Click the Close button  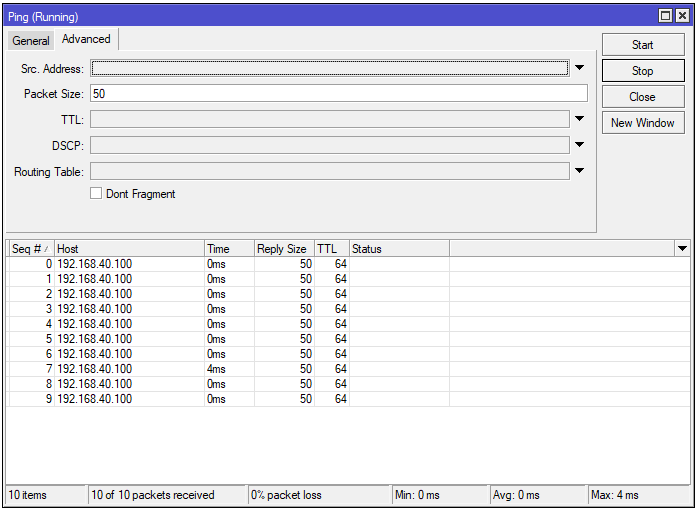[642, 97]
